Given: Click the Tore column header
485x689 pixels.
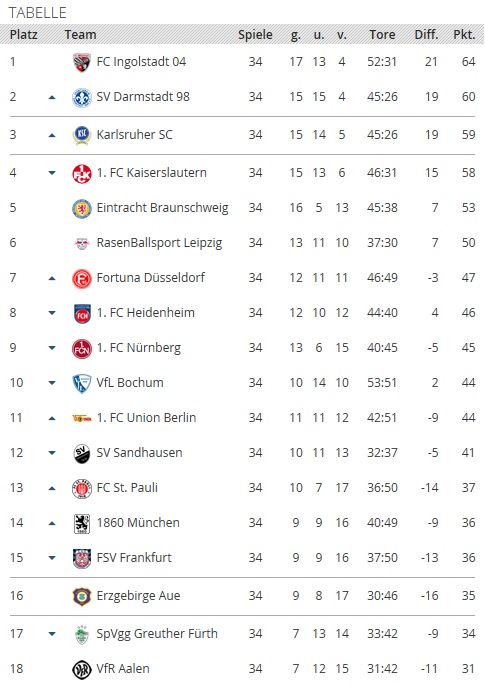Looking at the screenshot, I should tap(382, 34).
